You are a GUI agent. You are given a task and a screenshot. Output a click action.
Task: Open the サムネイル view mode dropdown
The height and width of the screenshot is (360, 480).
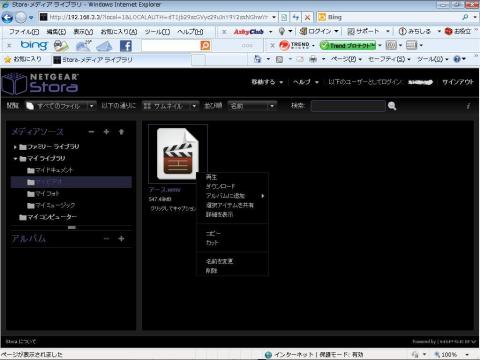click(x=170, y=106)
